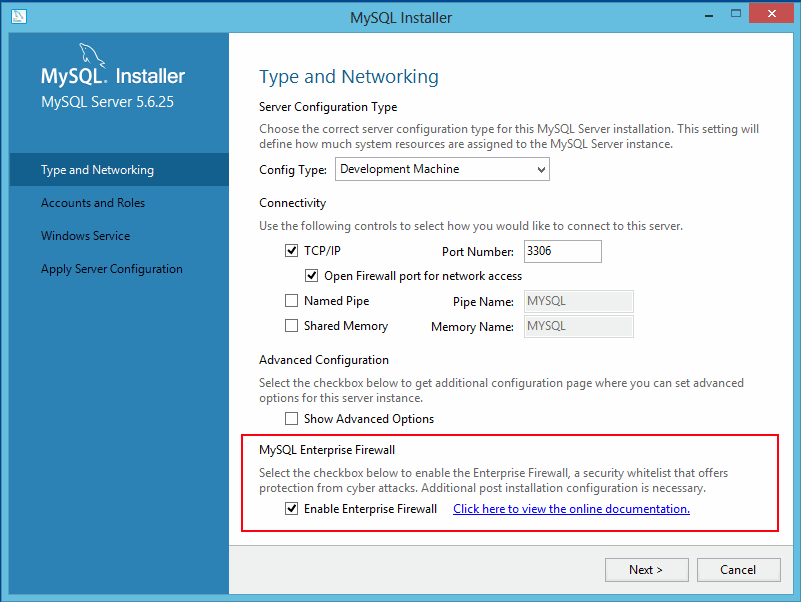Click the Cancel button
This screenshot has height=602, width=801.
(738, 569)
